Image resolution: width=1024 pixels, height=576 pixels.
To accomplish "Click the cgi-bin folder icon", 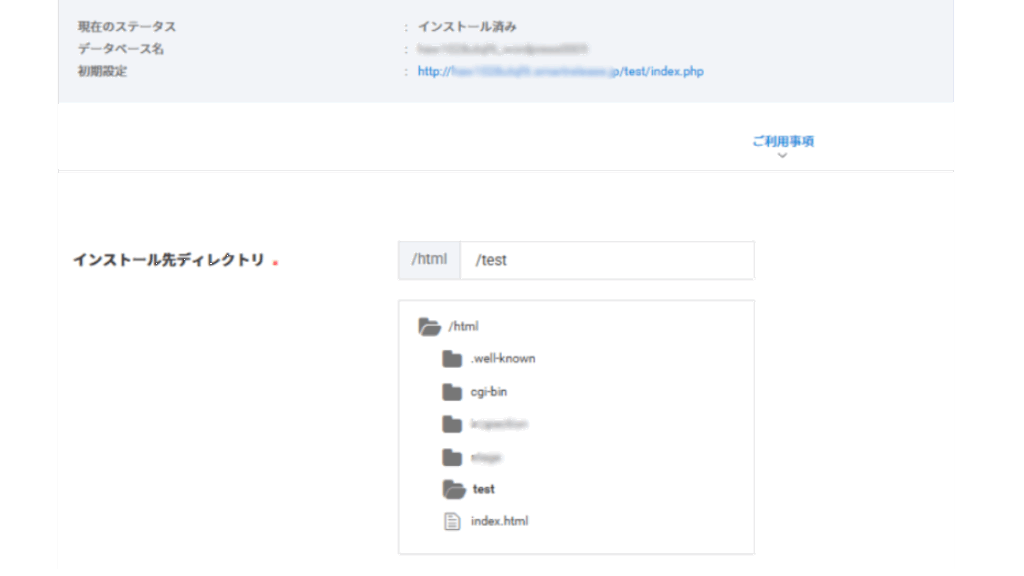I will 452,392.
